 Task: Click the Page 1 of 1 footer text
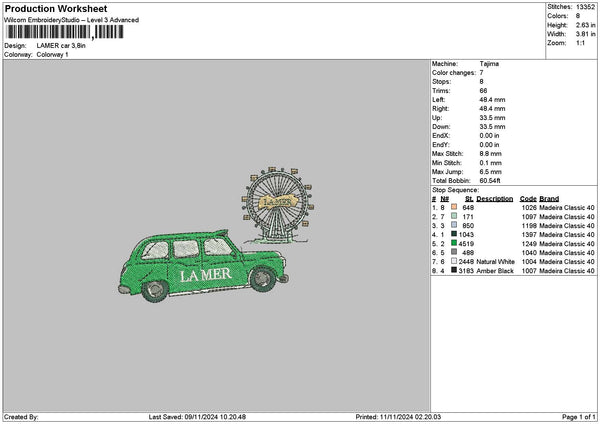coord(579,417)
